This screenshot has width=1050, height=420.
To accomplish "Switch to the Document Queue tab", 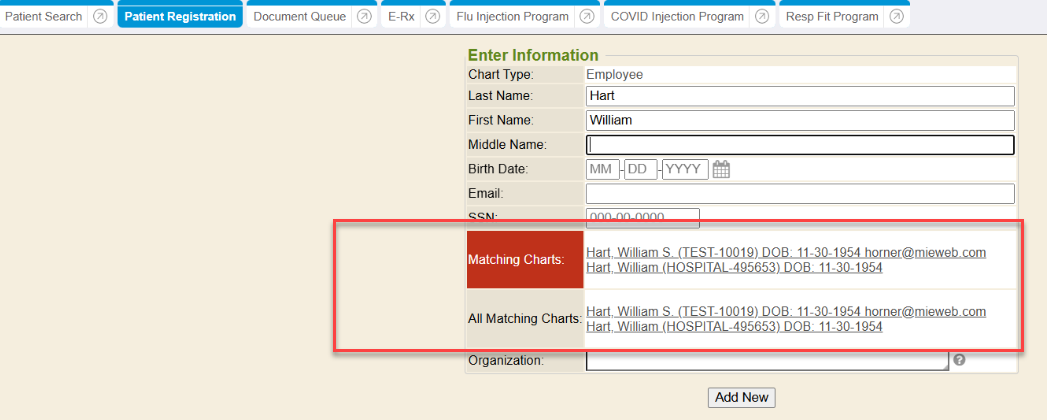I will tap(299, 17).
